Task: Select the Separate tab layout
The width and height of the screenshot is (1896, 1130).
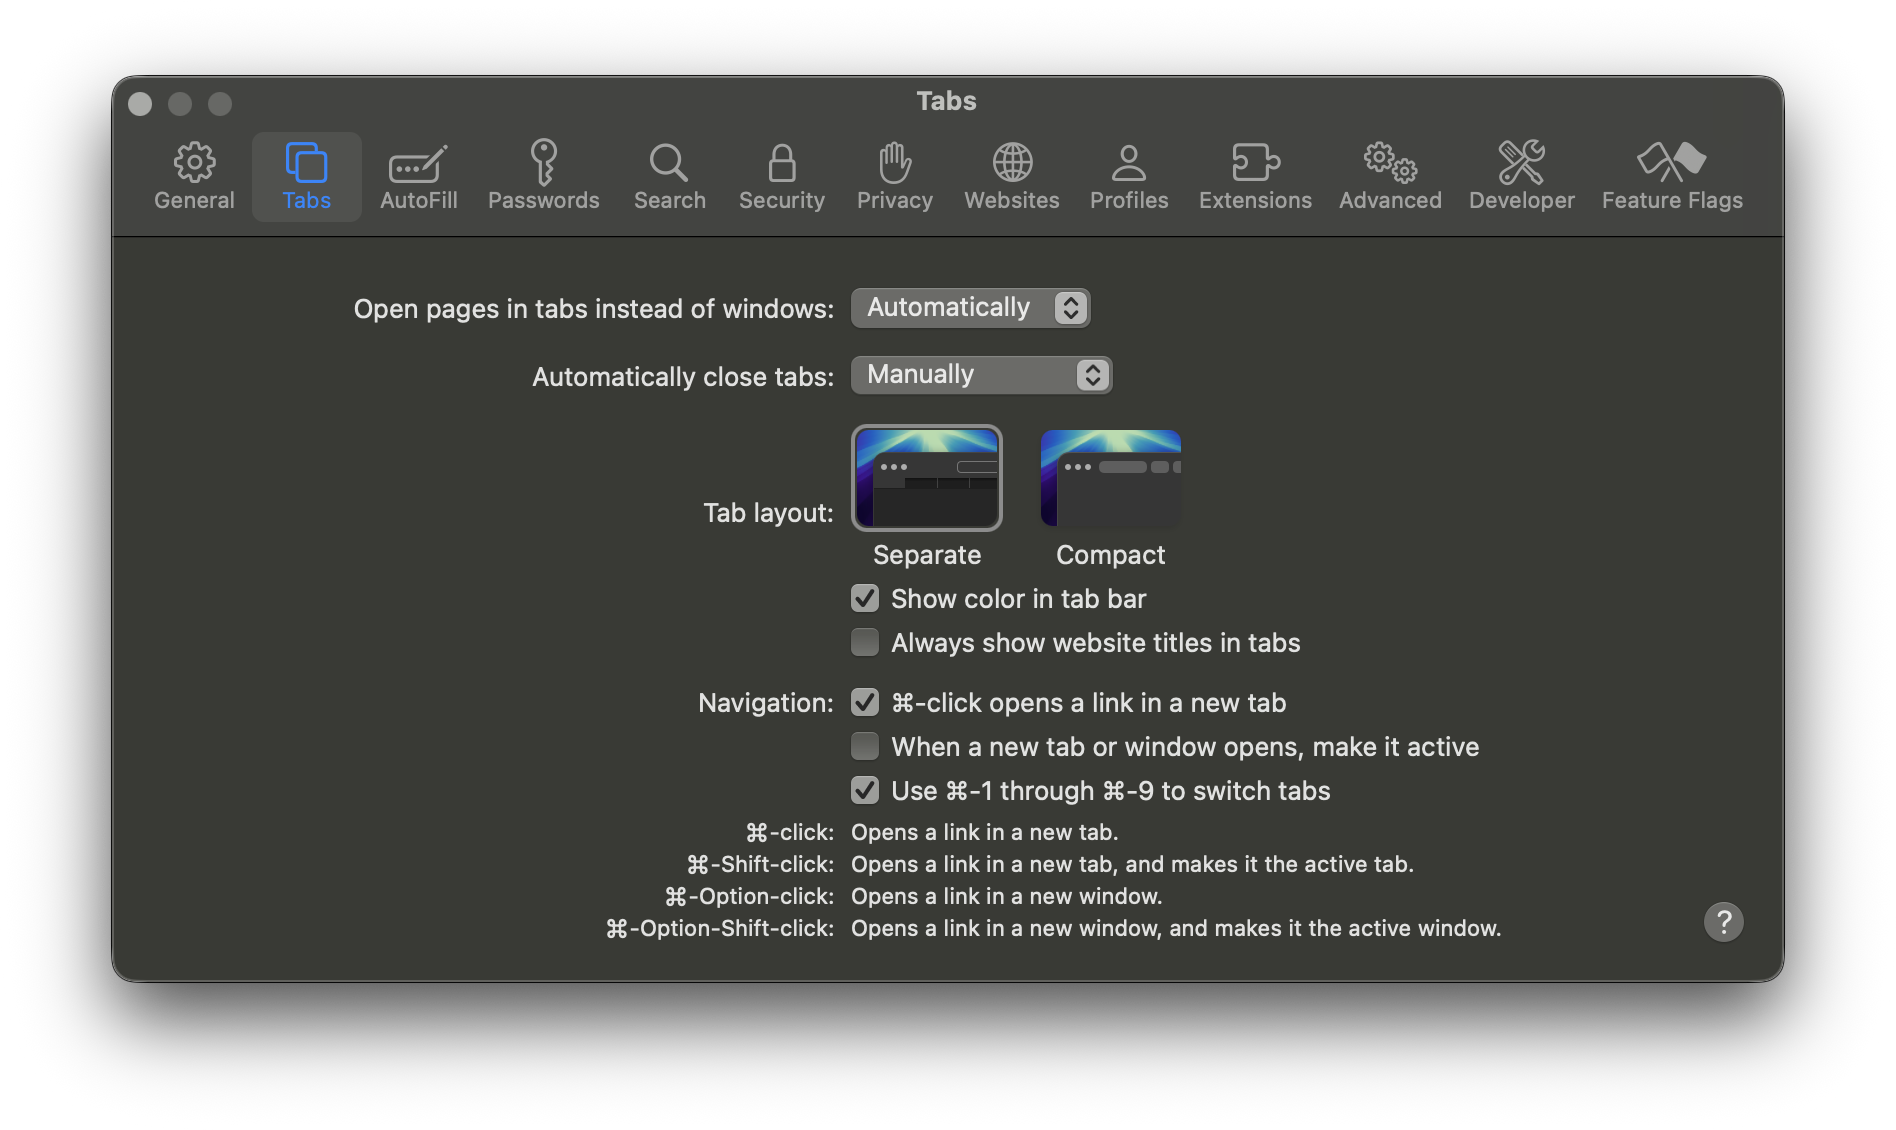Action: pos(926,478)
